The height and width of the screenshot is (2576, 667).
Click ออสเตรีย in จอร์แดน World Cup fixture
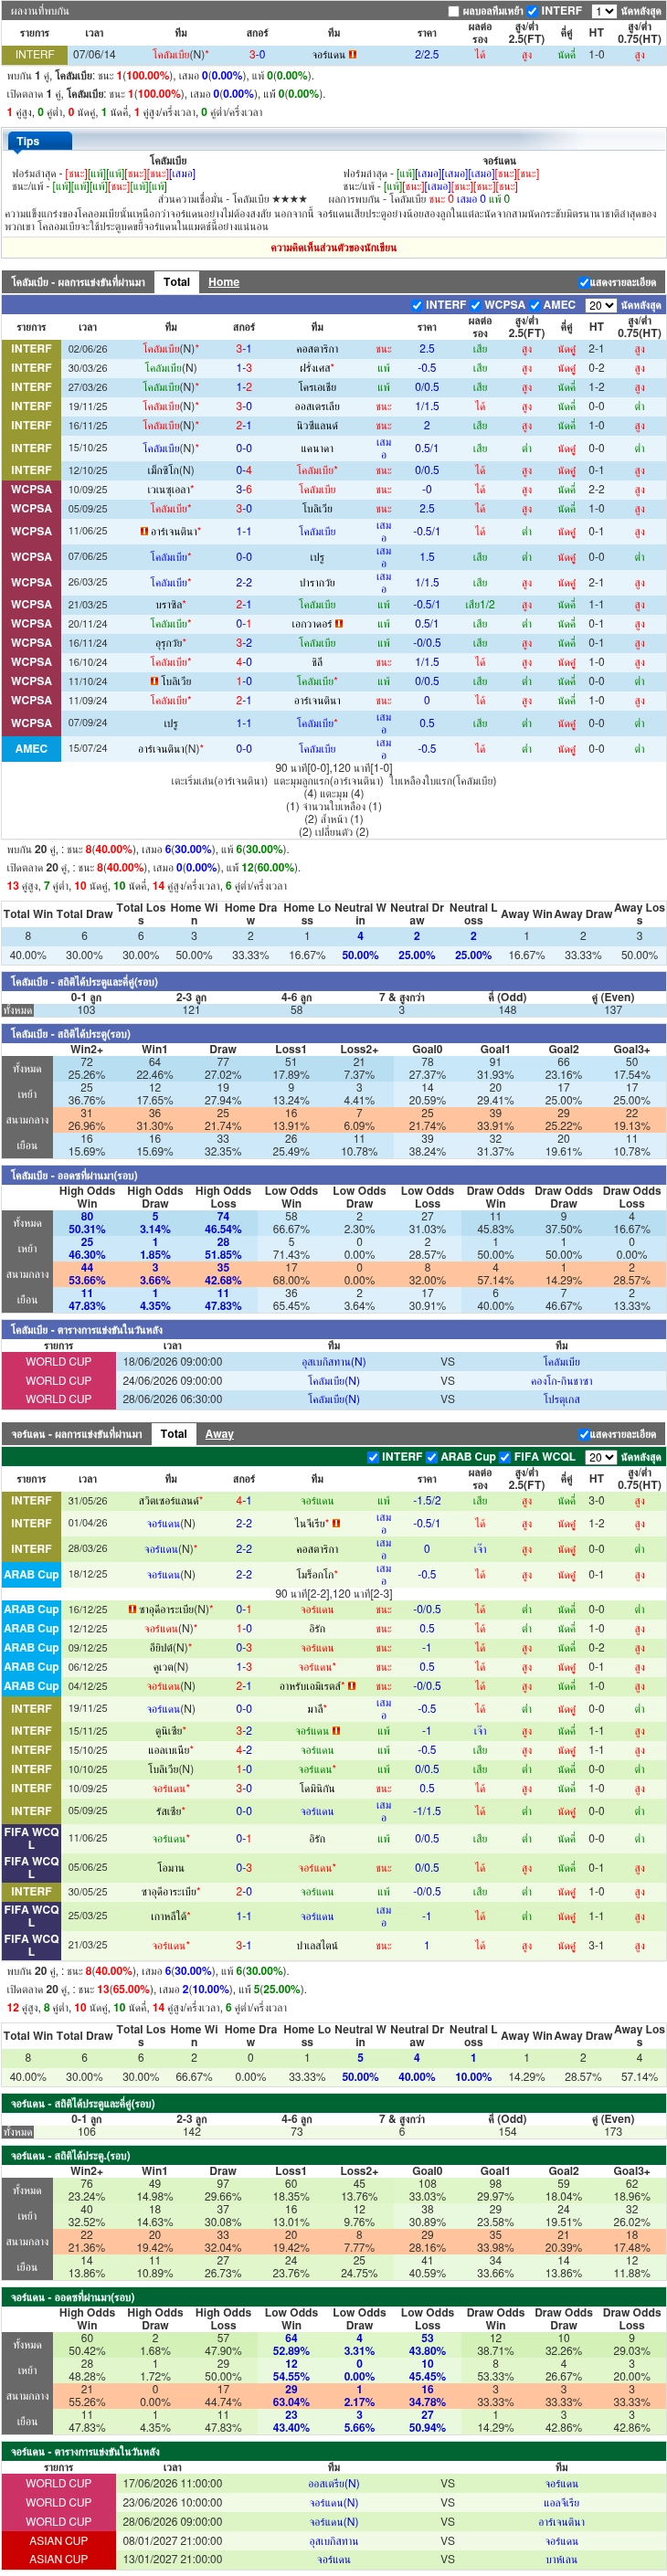334,2483
